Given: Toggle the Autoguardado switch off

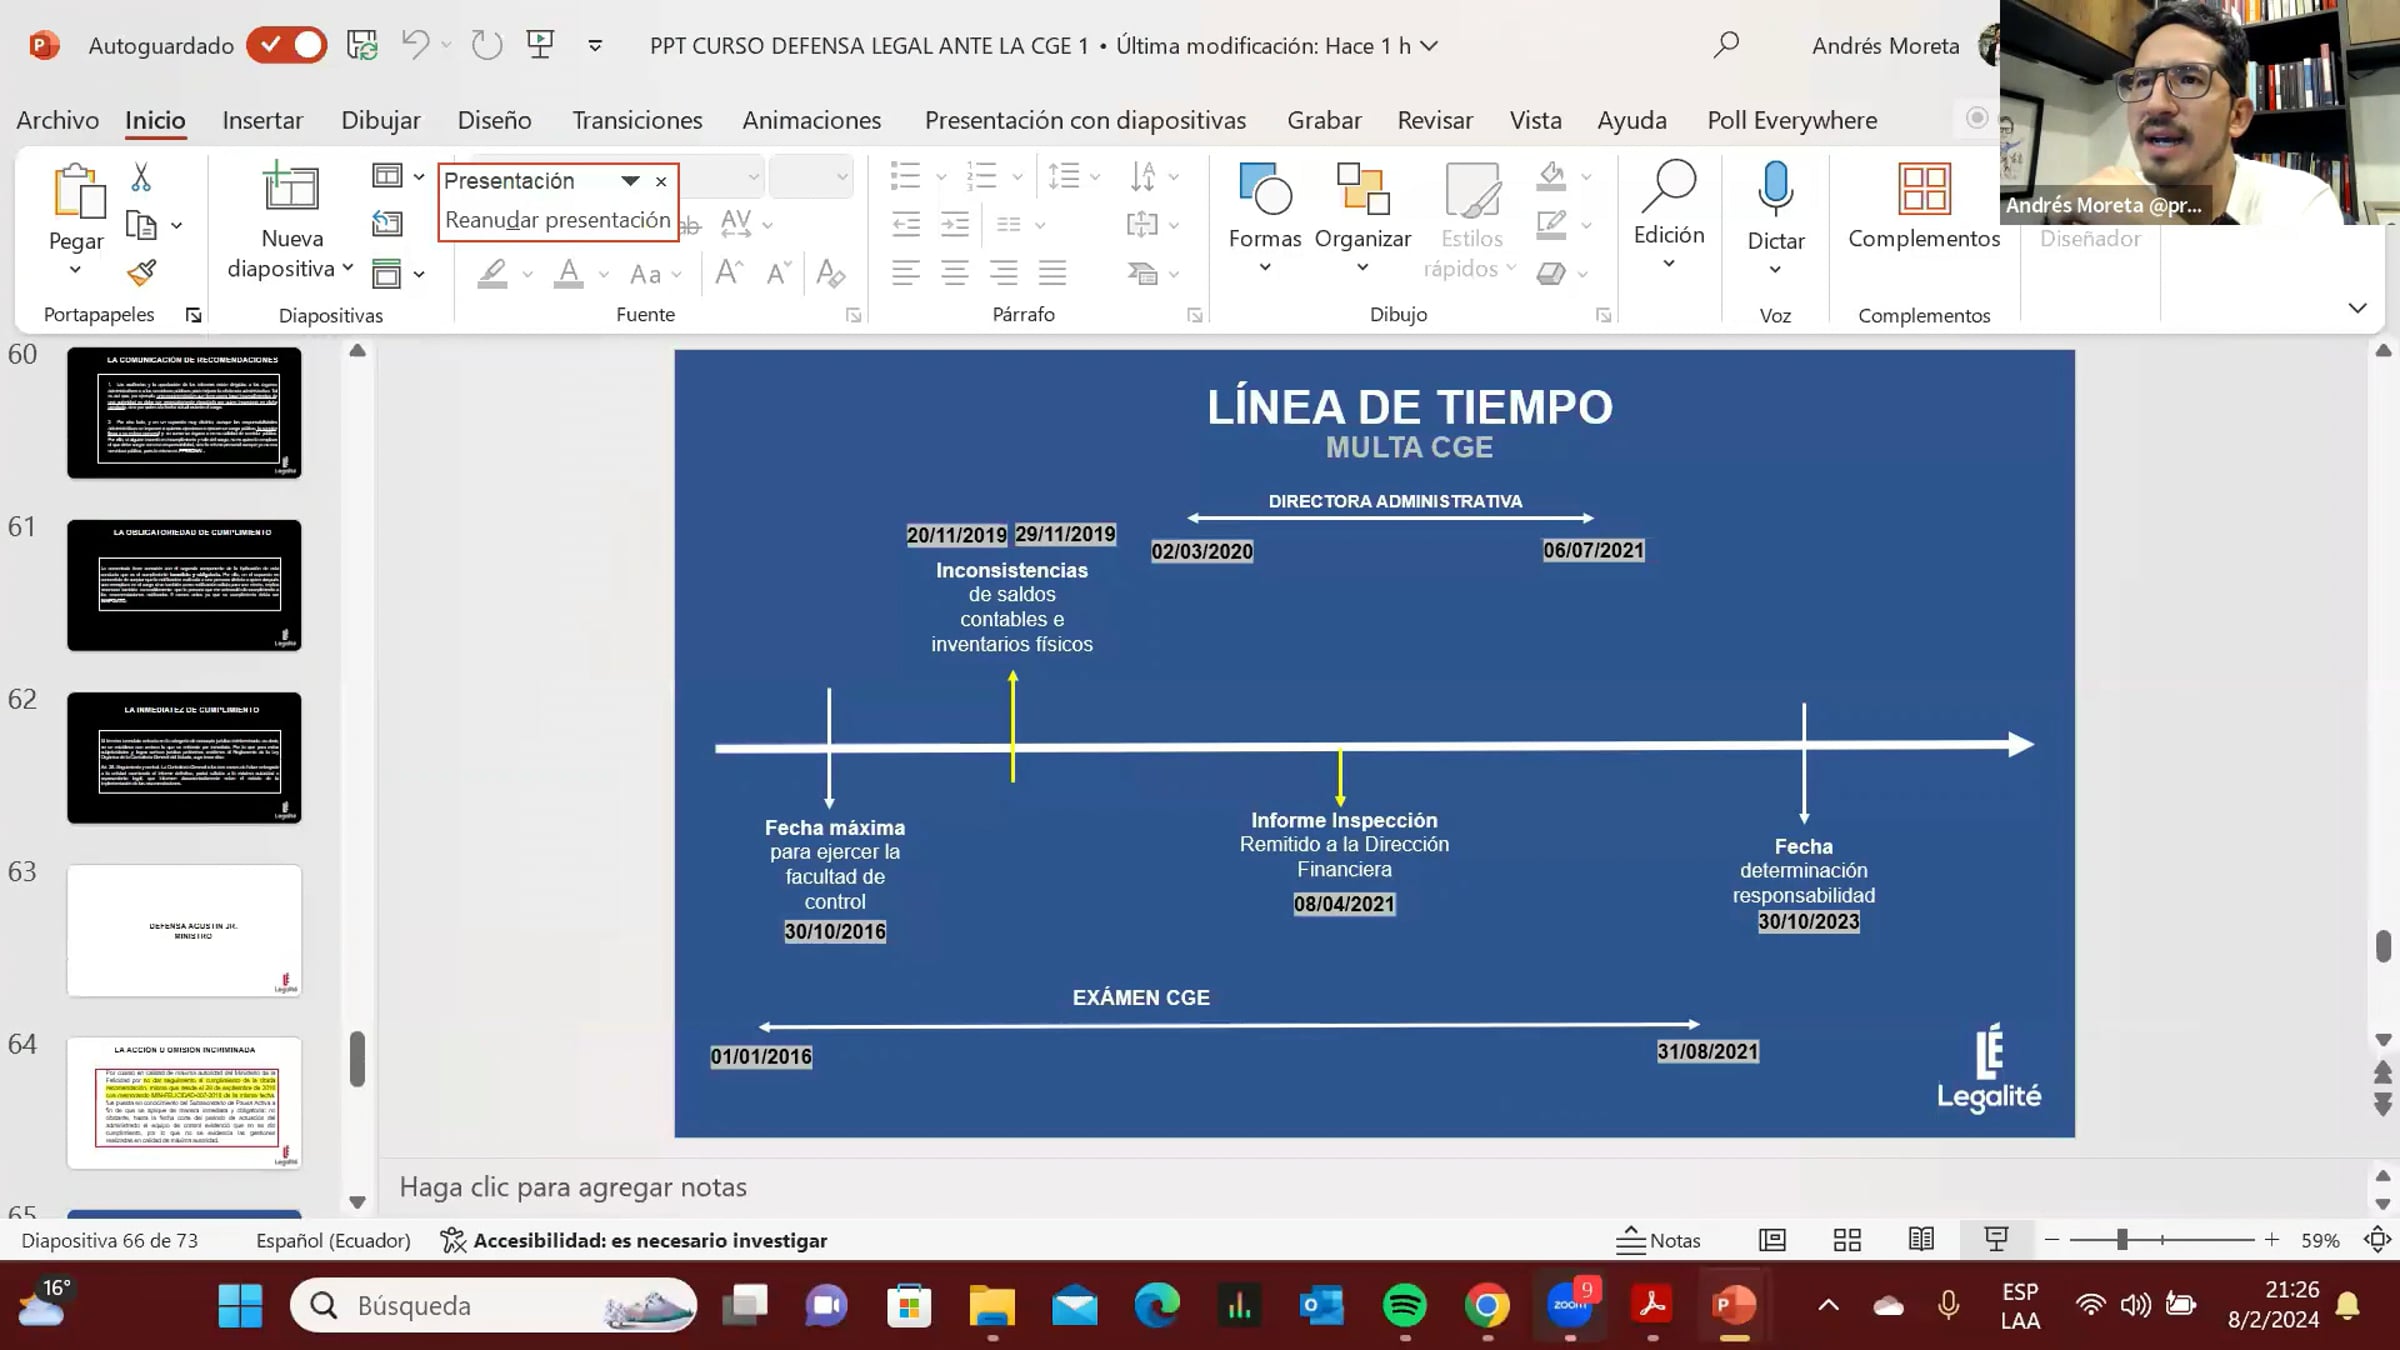Looking at the screenshot, I should [x=288, y=45].
